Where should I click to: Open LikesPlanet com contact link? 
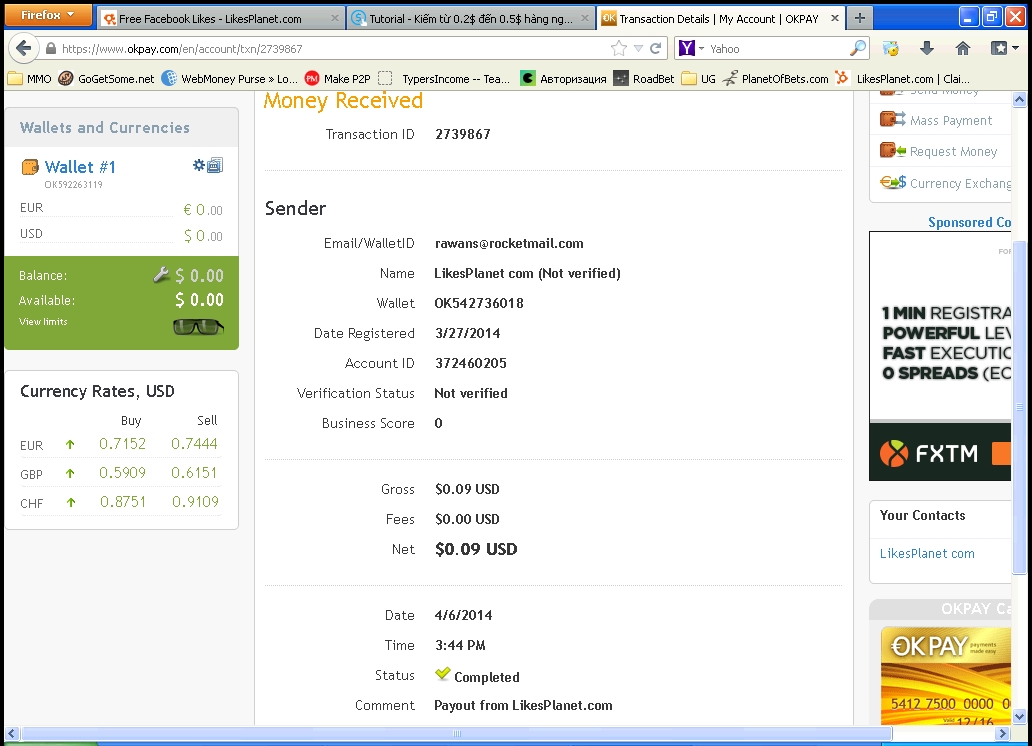[927, 554]
